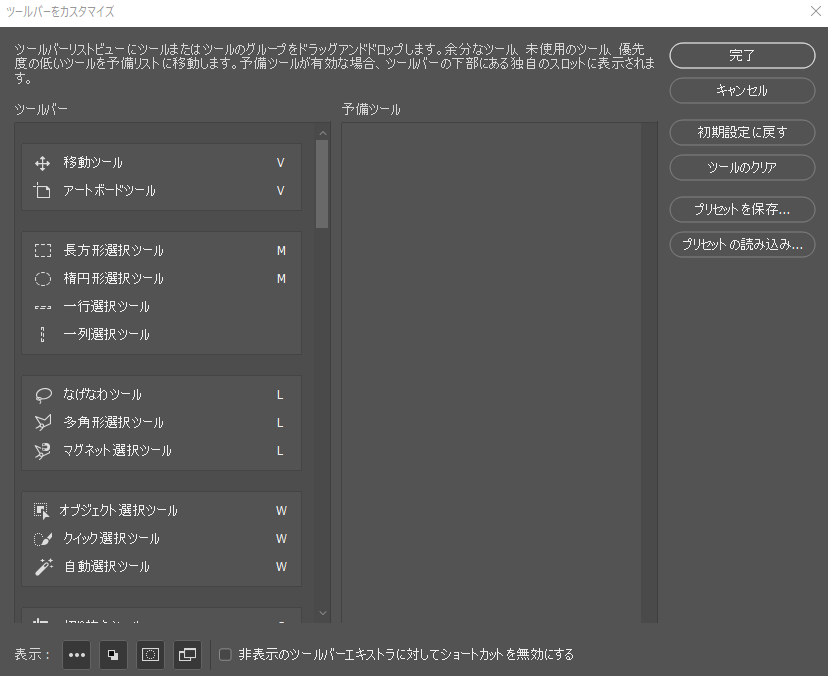Select クイック選択ツール list label
Screen dimensions: 828x676
click(x=111, y=539)
